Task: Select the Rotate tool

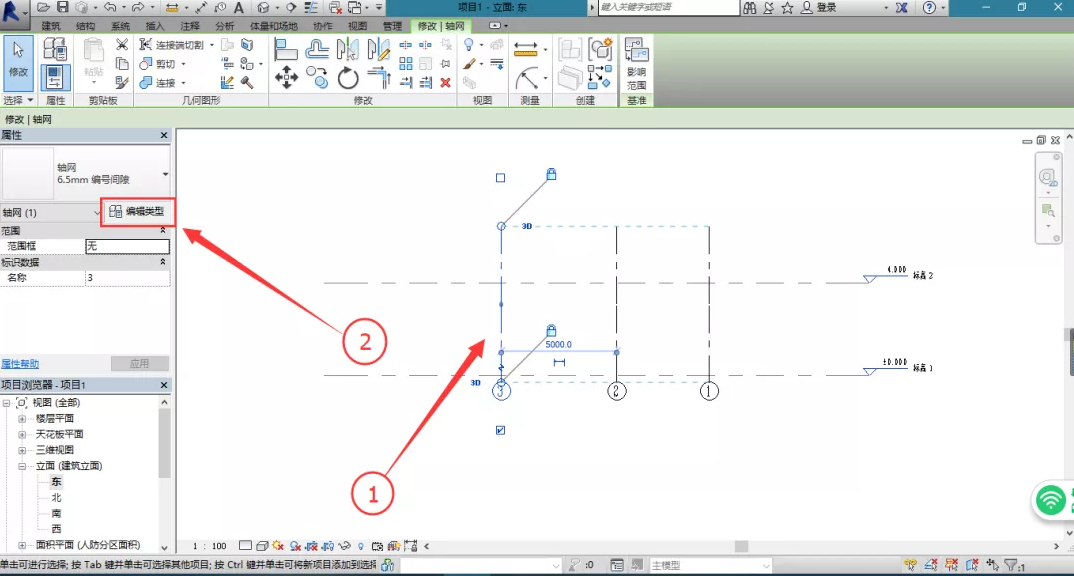Action: 347,77
